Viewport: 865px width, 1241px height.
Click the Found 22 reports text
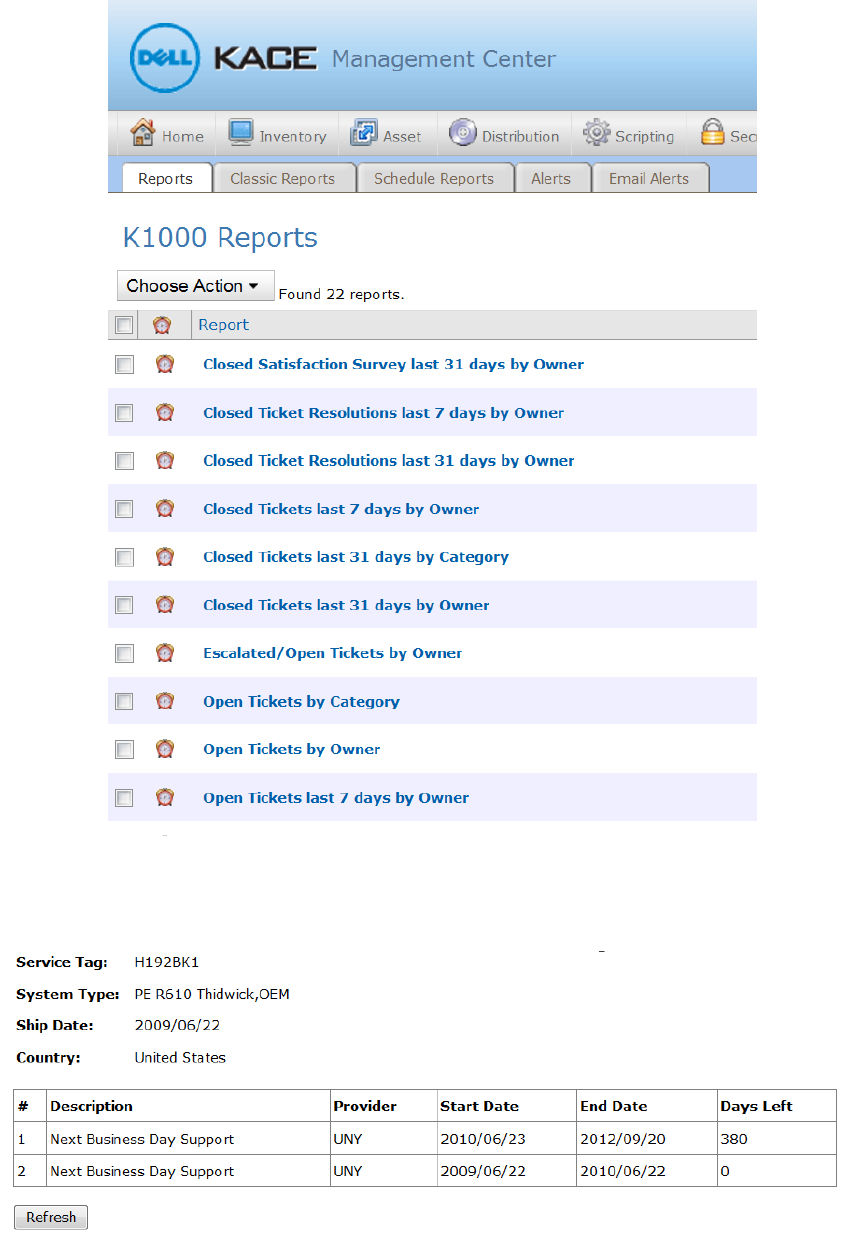click(x=341, y=294)
